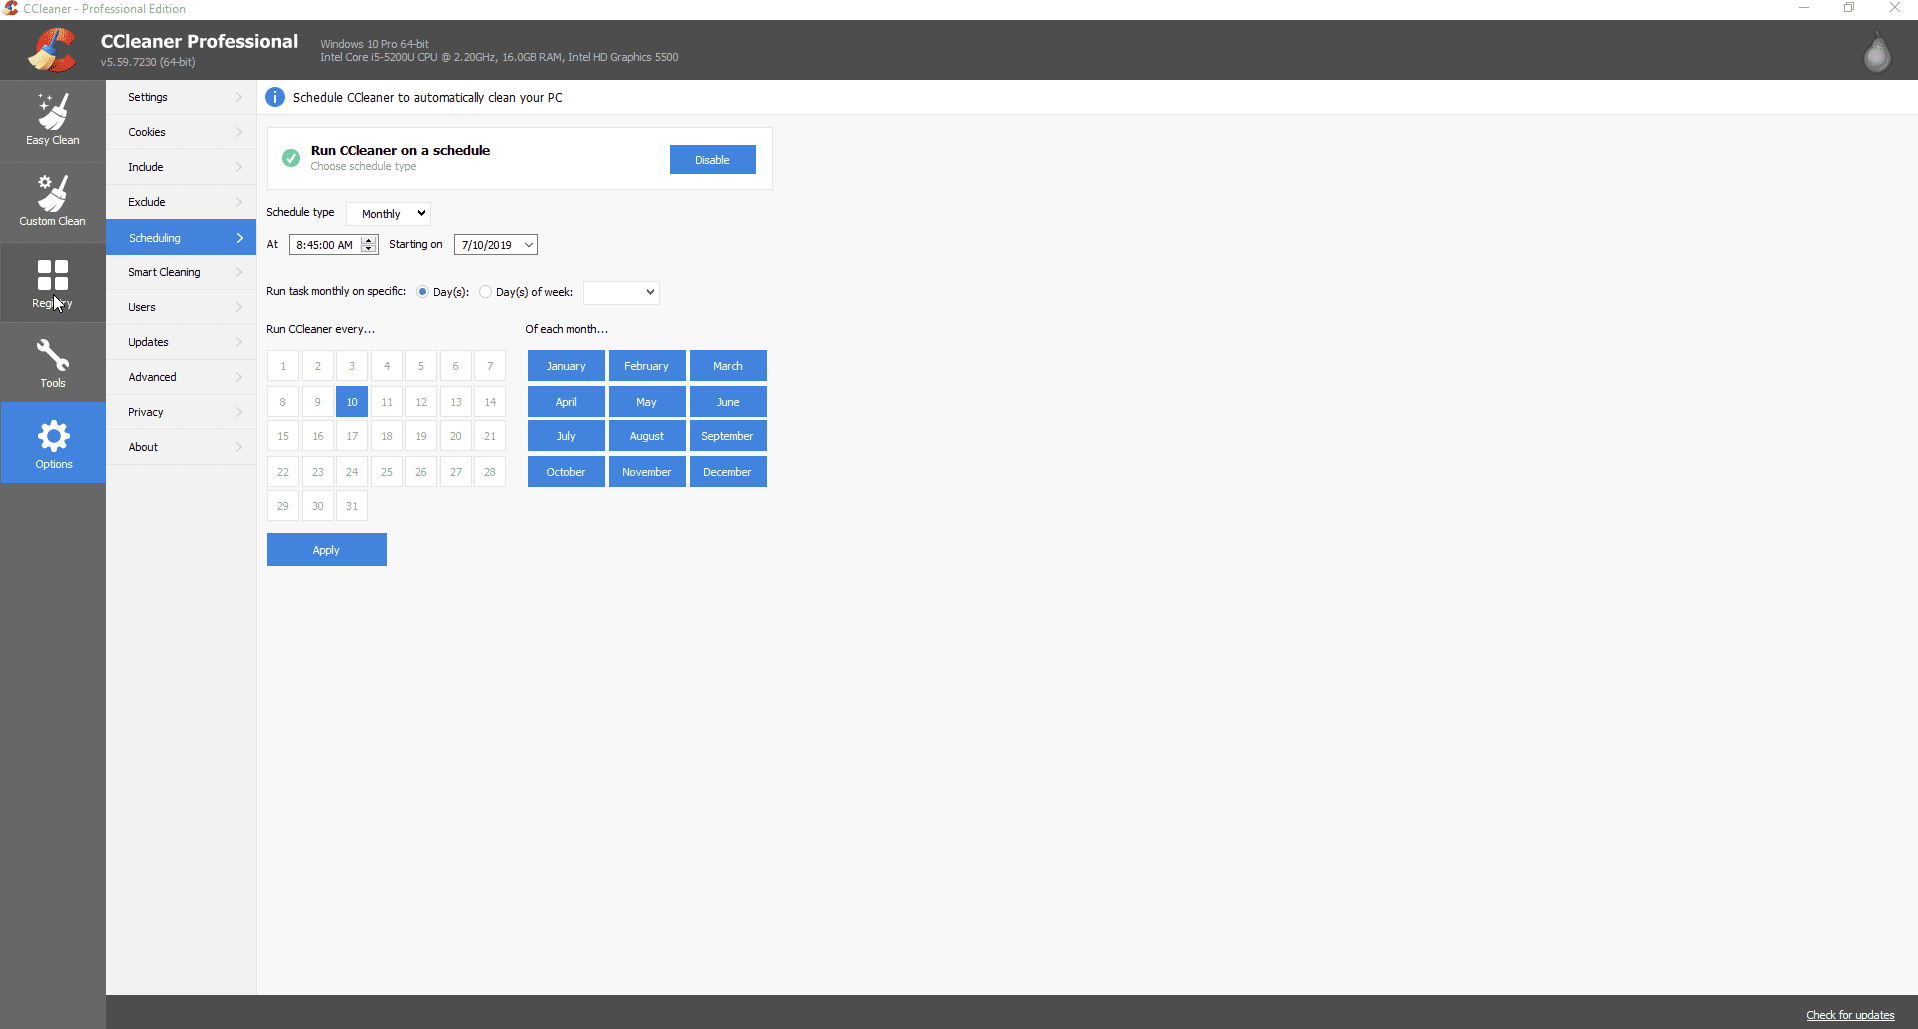Click the CCleaner logo in header
This screenshot has height=1029, width=1918.
click(x=52, y=50)
